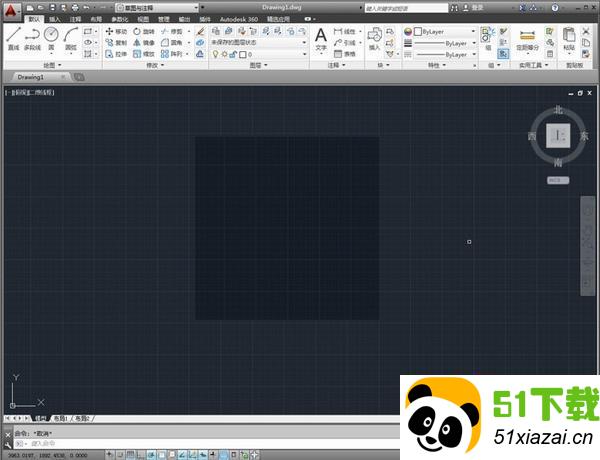Image resolution: width=600 pixels, height=460 pixels.
Task: Activate the Move (移动) command
Action: coord(115,32)
